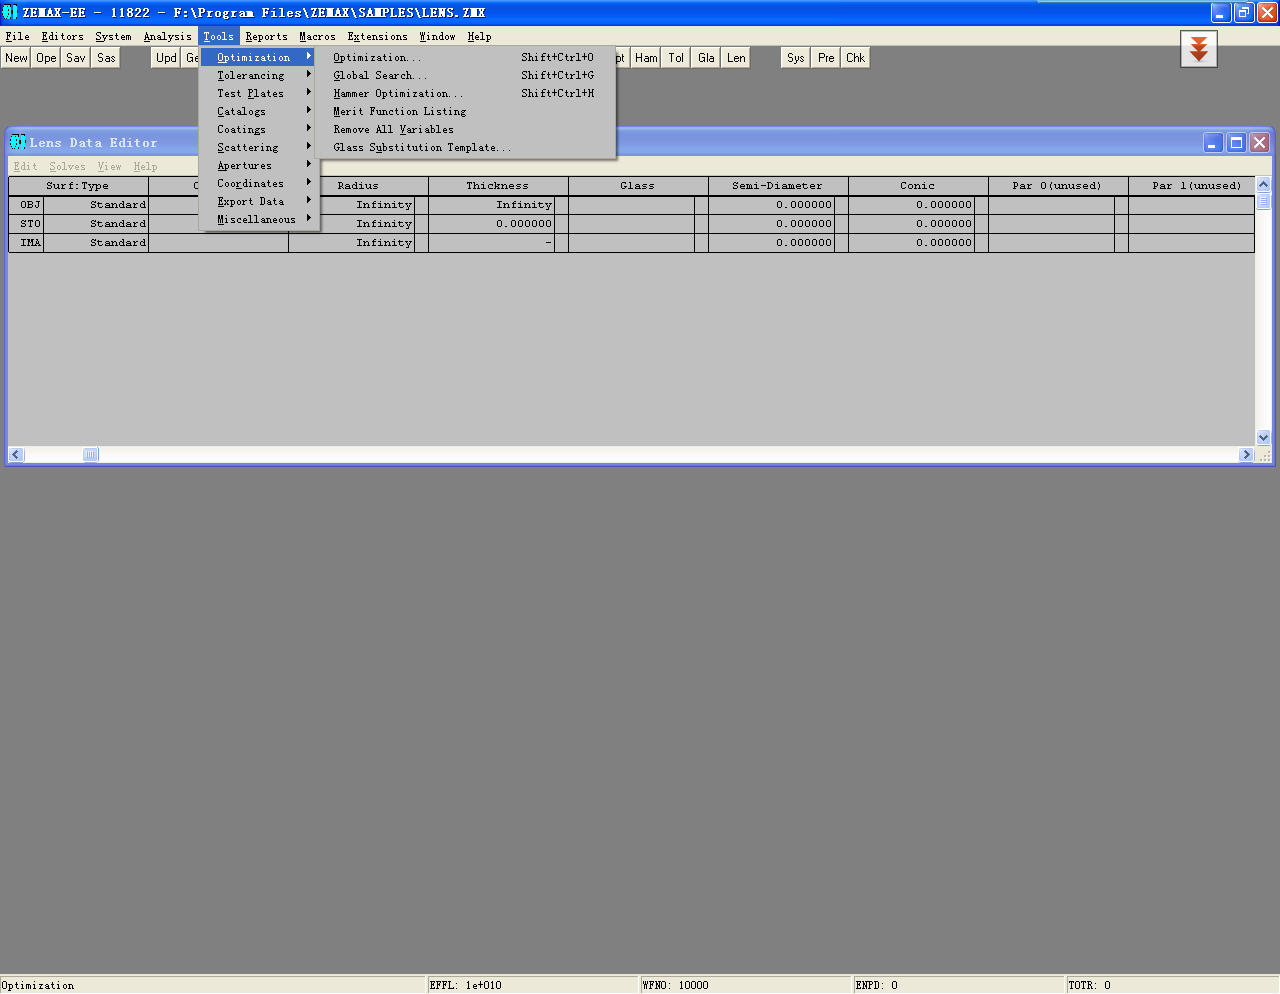Image resolution: width=1280 pixels, height=994 pixels.
Task: Choose Merit Function Listing
Action: tap(465, 112)
